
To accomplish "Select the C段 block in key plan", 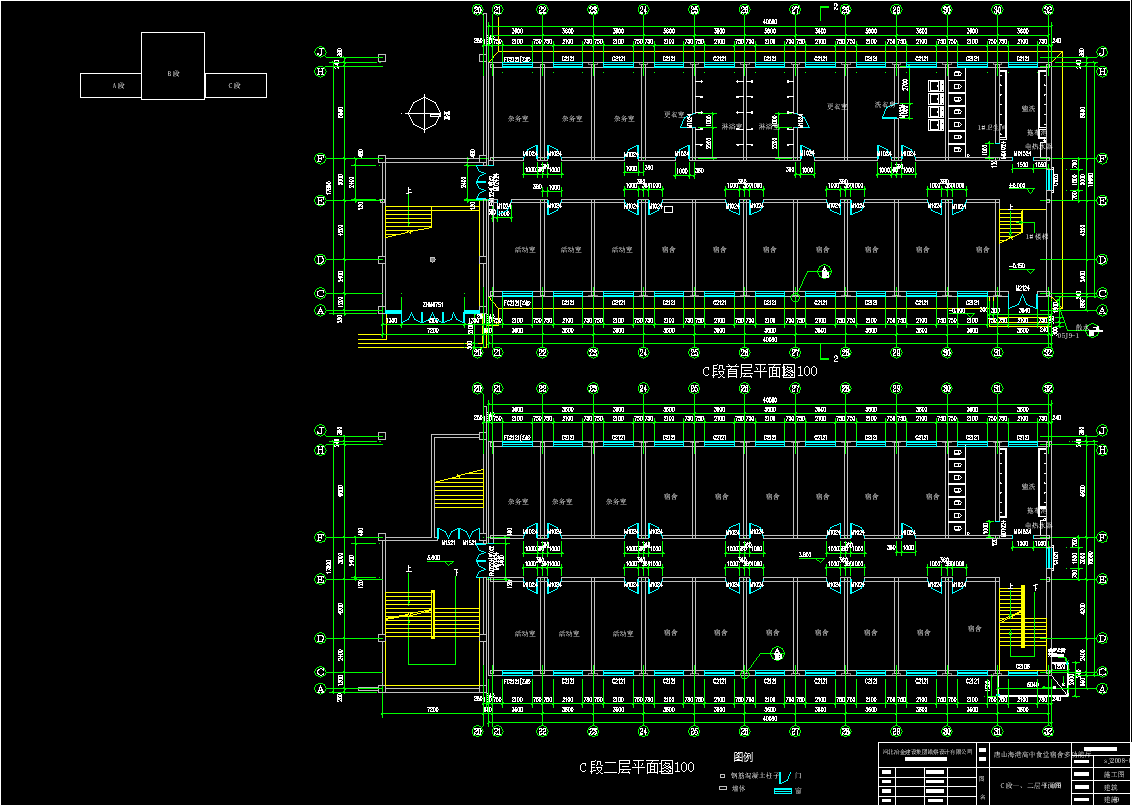I will (x=236, y=86).
